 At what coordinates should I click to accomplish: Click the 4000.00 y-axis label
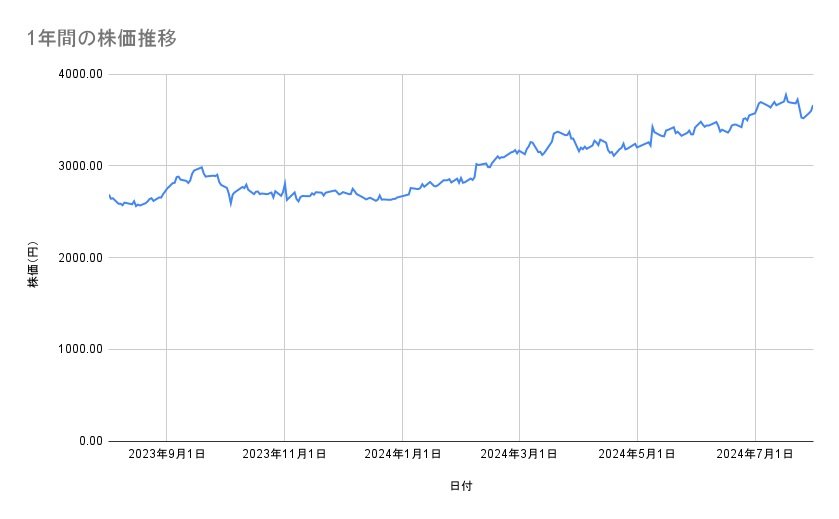coord(78,74)
